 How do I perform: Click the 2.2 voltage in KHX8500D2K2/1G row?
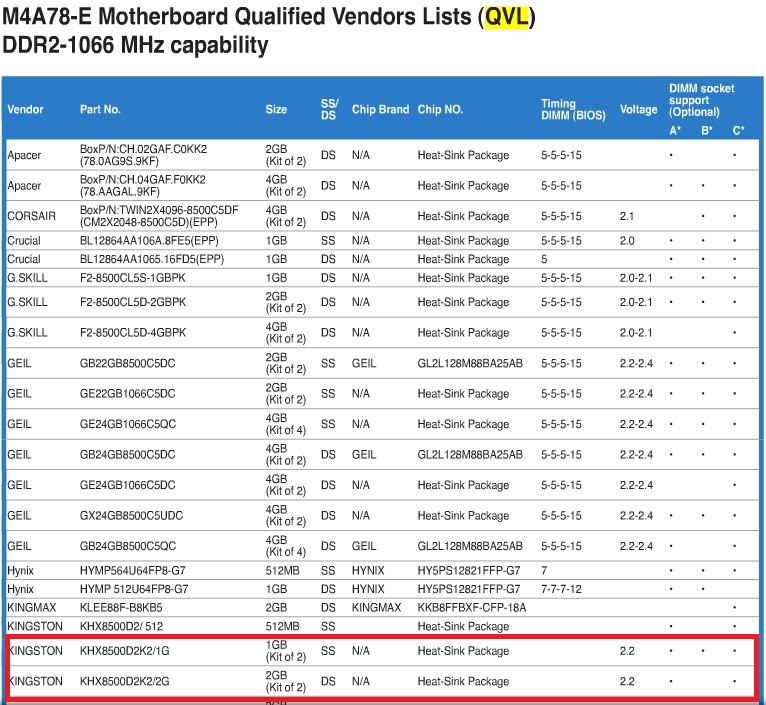click(x=627, y=651)
